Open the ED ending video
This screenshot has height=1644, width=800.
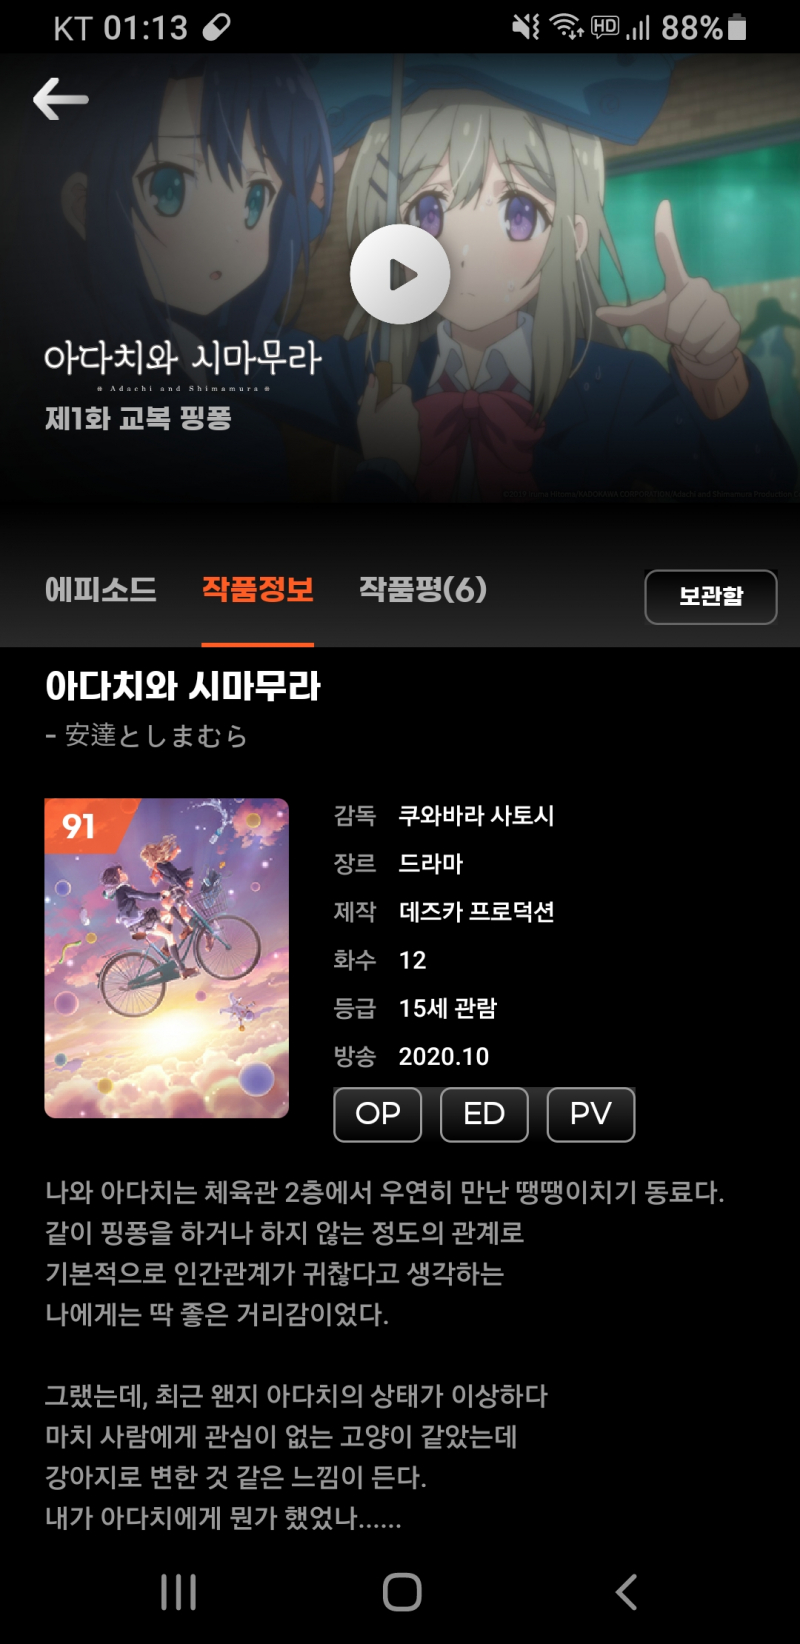[x=484, y=1114]
